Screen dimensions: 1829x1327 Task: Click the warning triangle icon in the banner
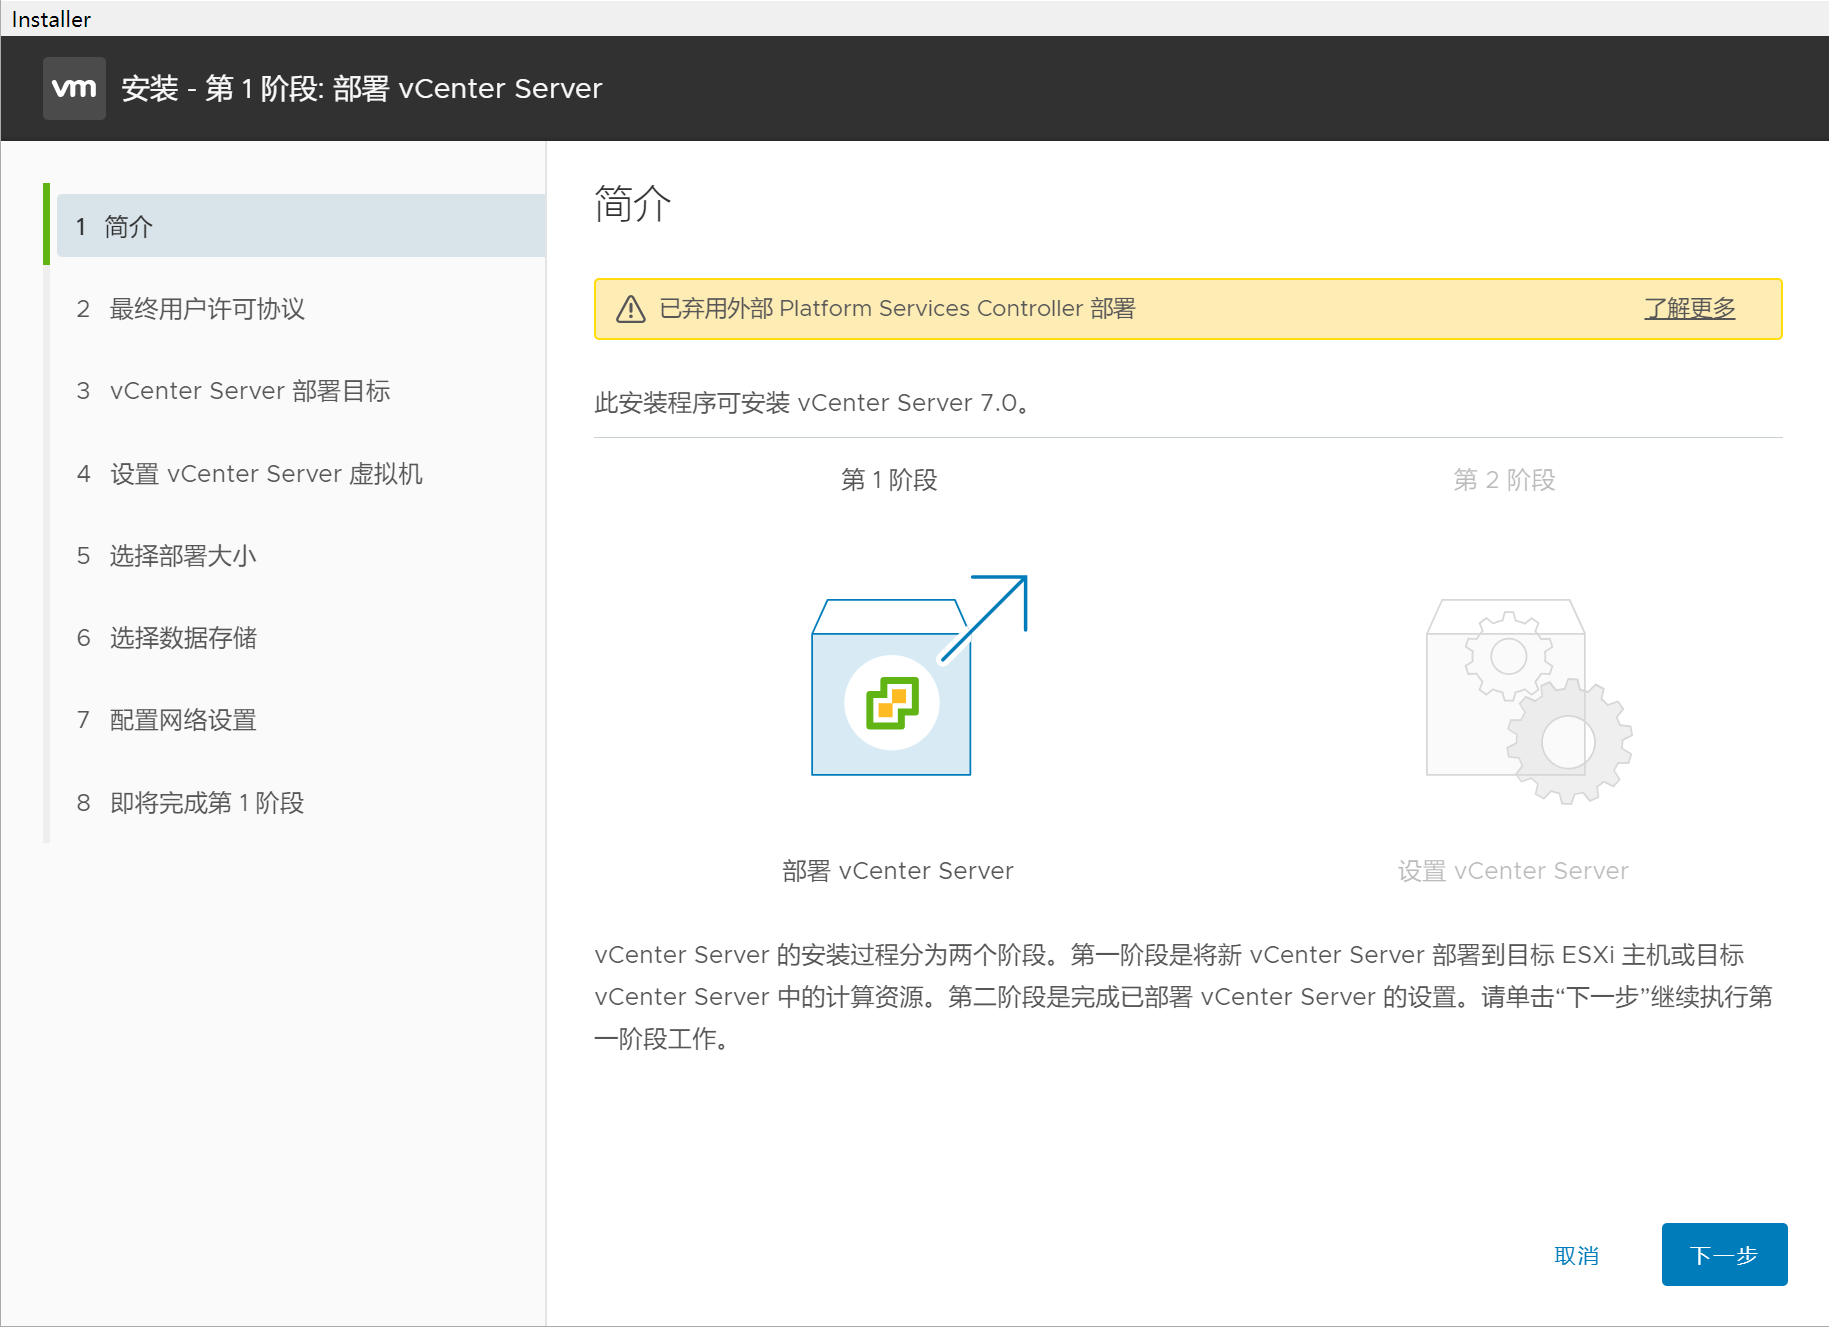click(630, 309)
